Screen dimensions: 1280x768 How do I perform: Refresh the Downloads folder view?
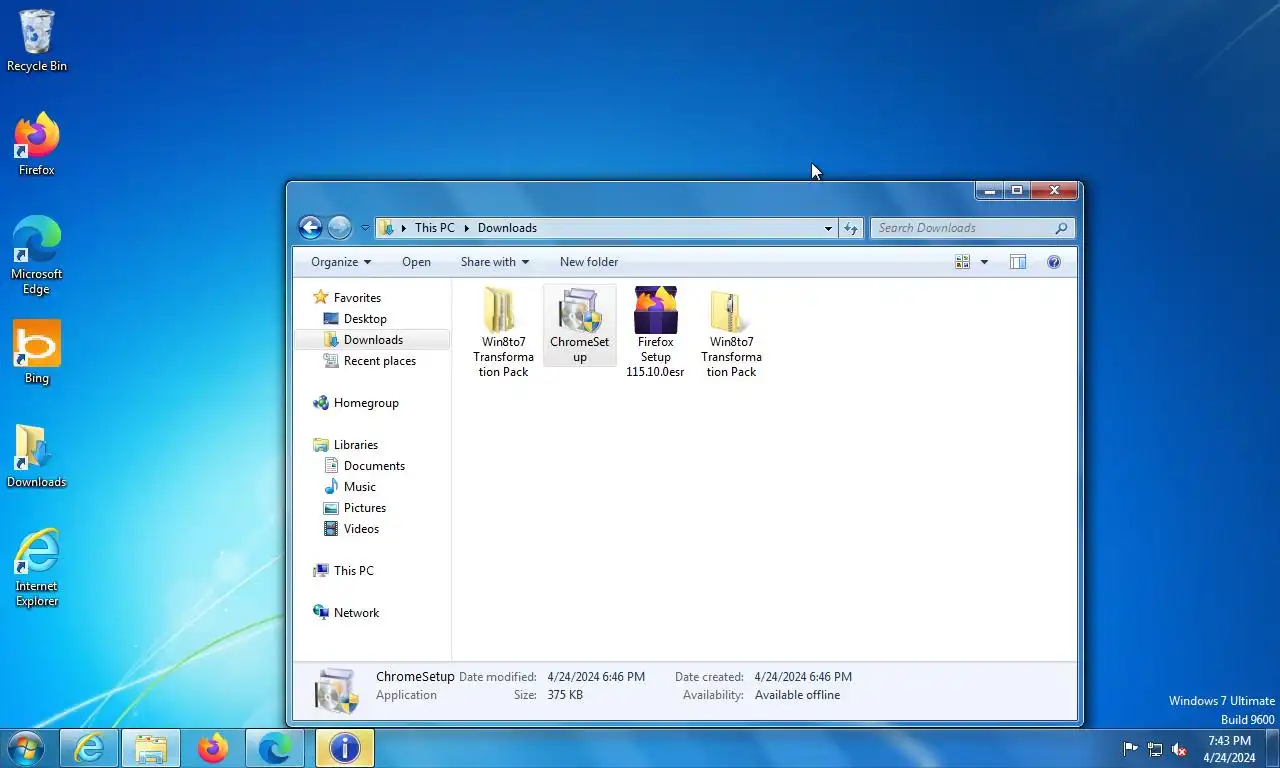[x=850, y=228]
